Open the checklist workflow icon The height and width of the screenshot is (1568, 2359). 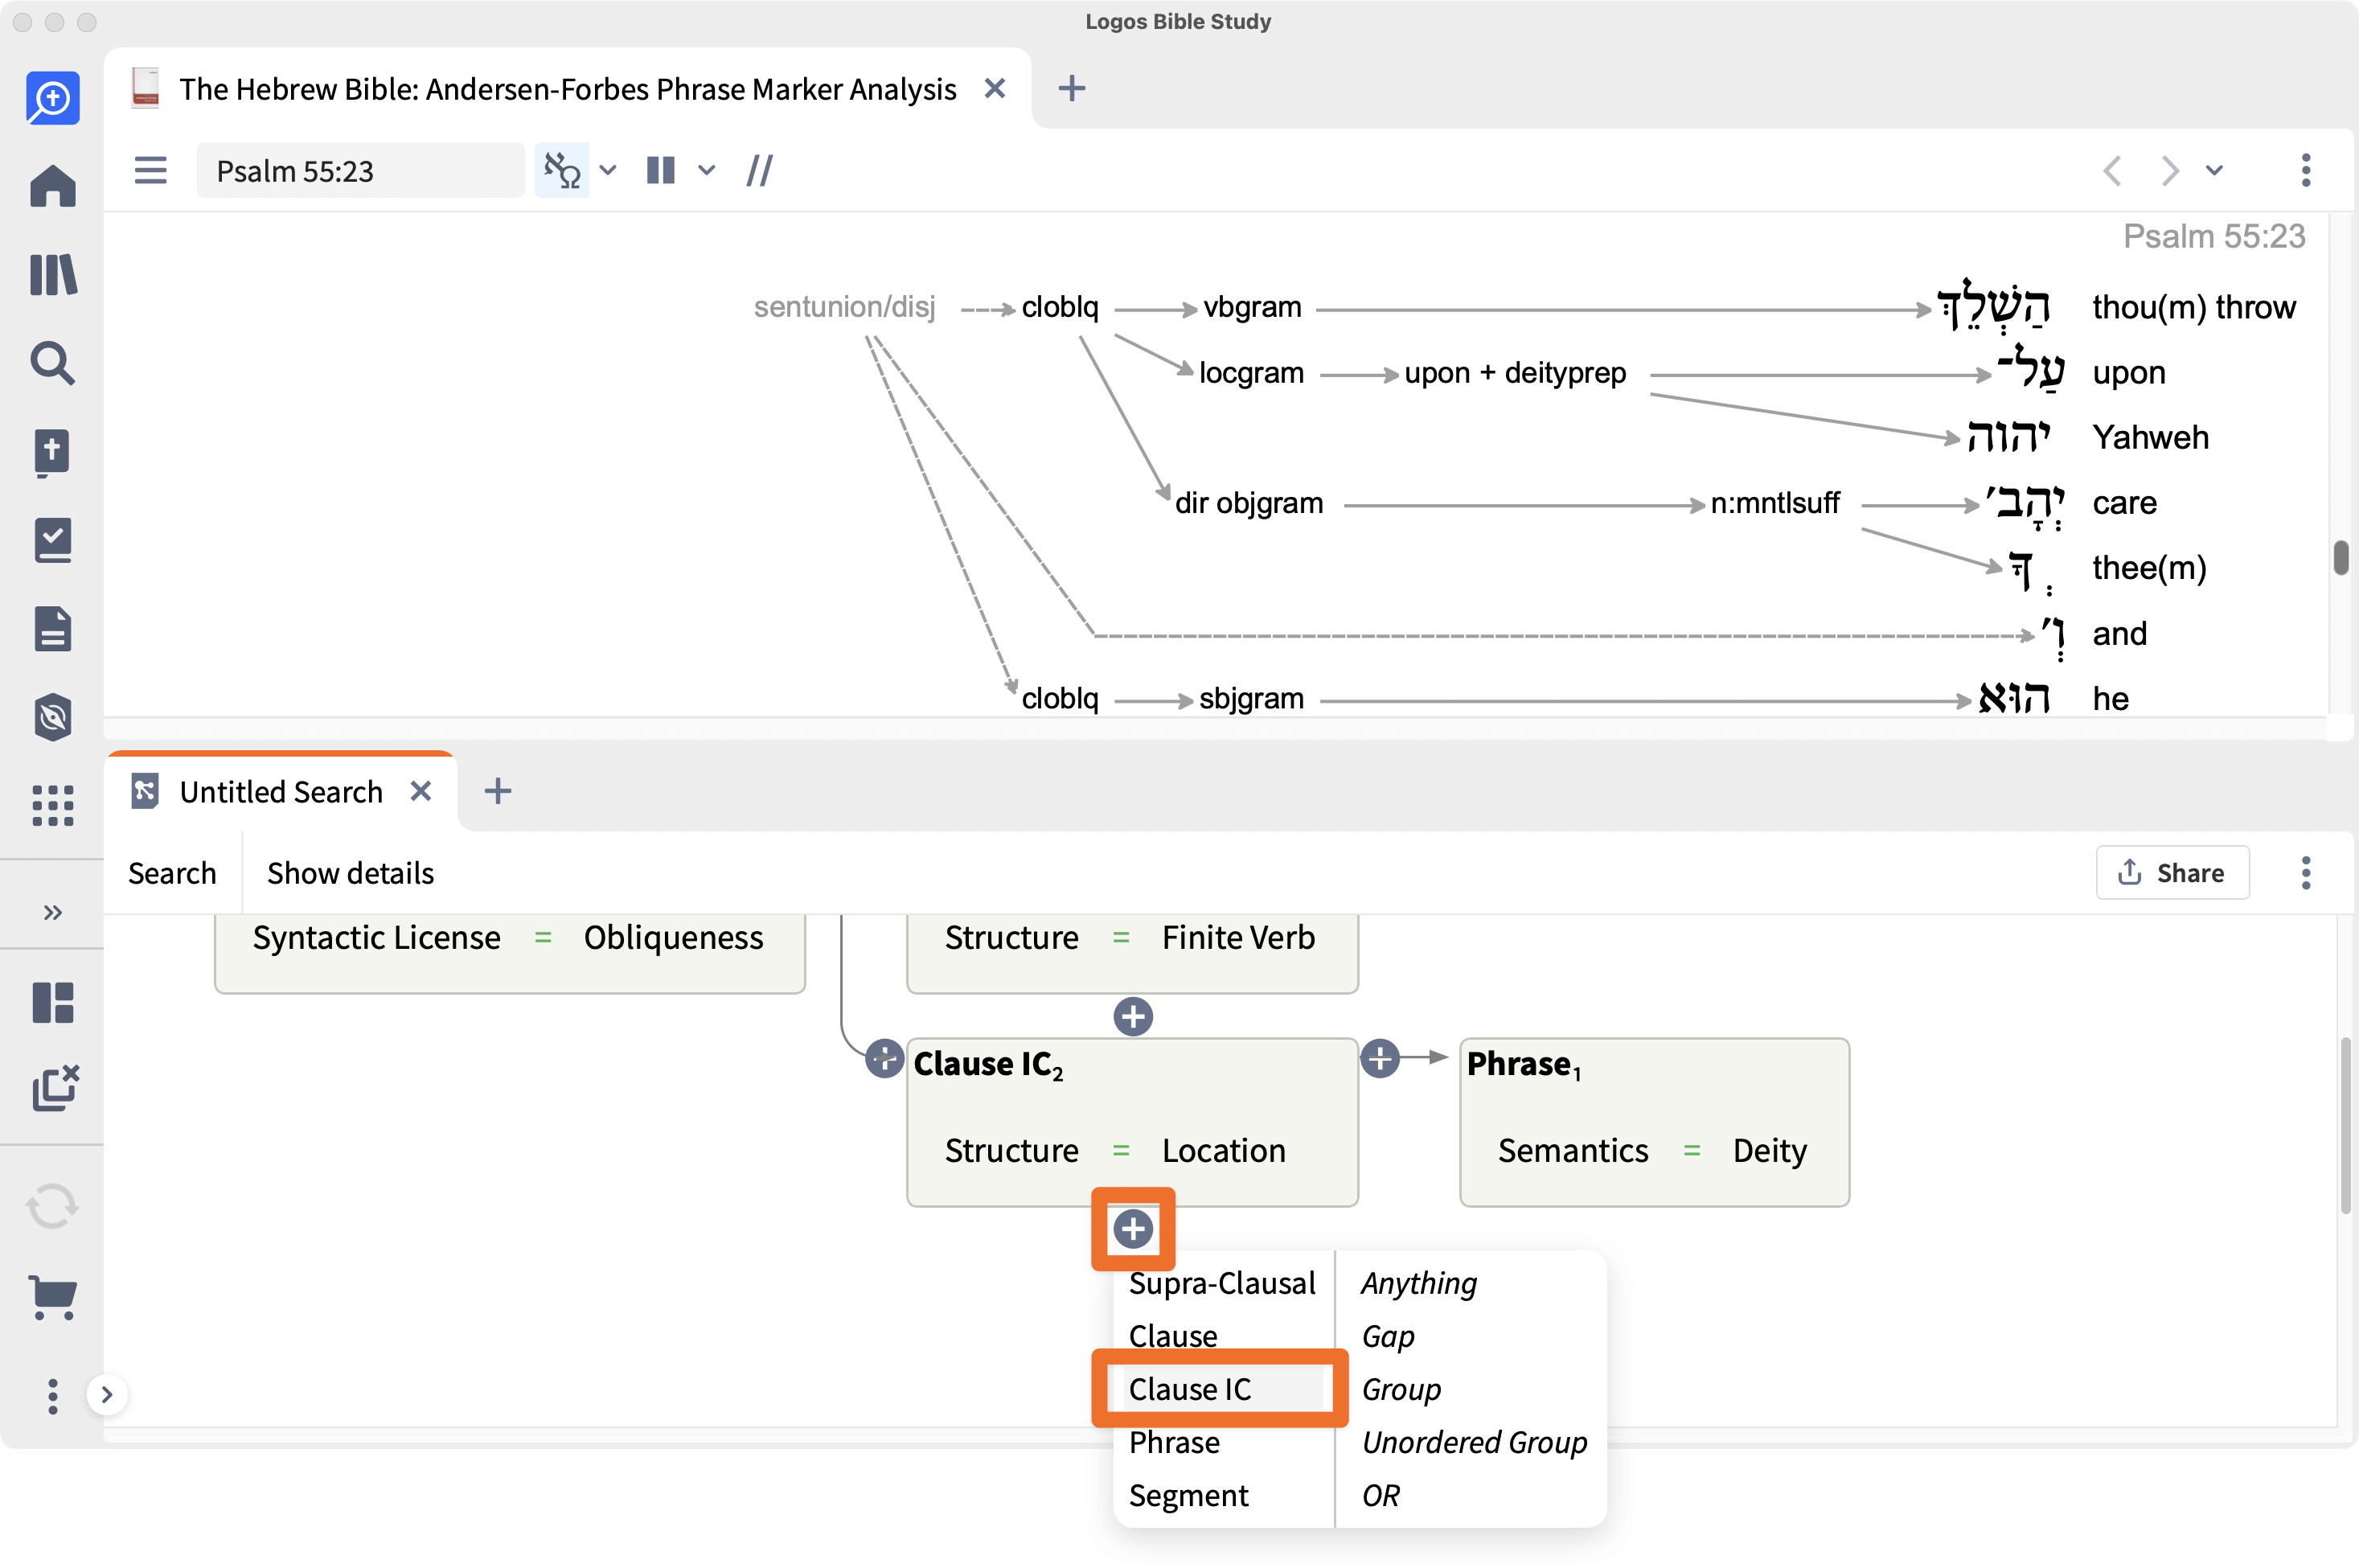pos(52,540)
